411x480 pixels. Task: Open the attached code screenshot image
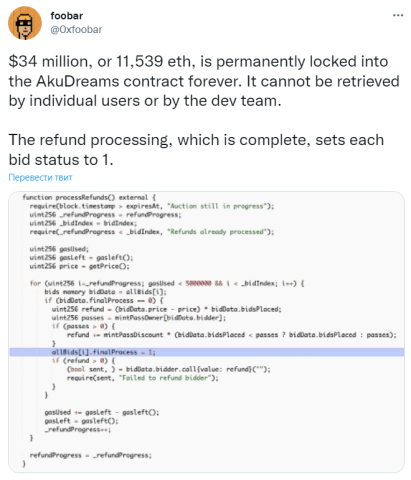tap(206, 332)
